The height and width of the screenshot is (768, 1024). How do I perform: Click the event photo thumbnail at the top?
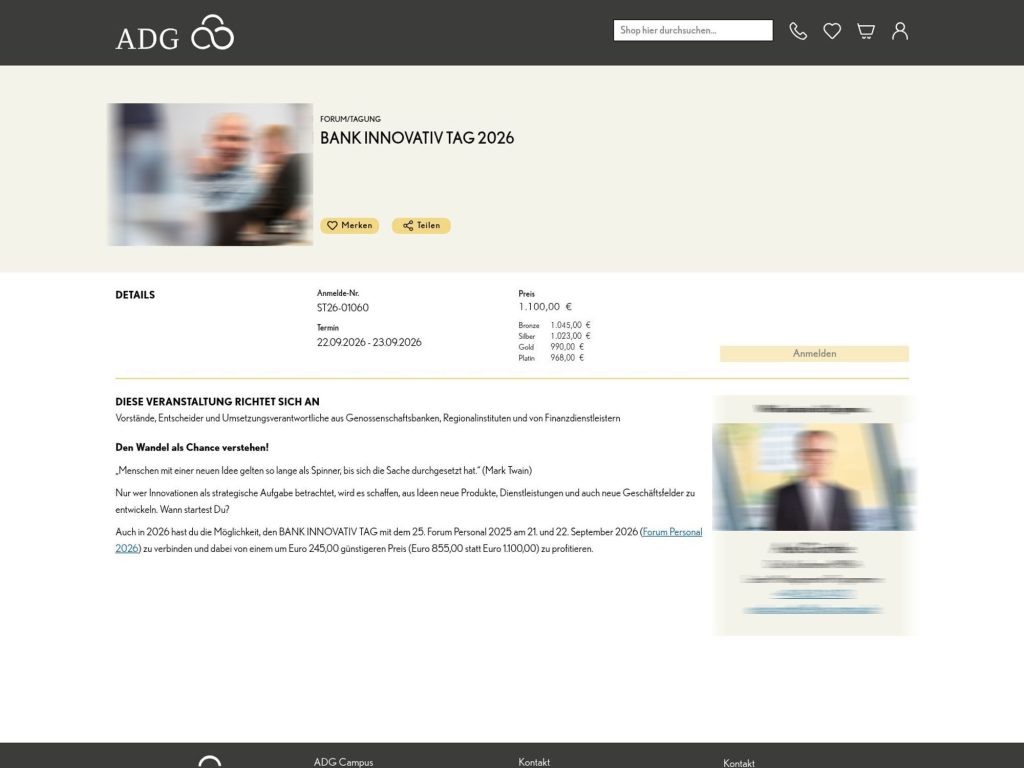[209, 173]
